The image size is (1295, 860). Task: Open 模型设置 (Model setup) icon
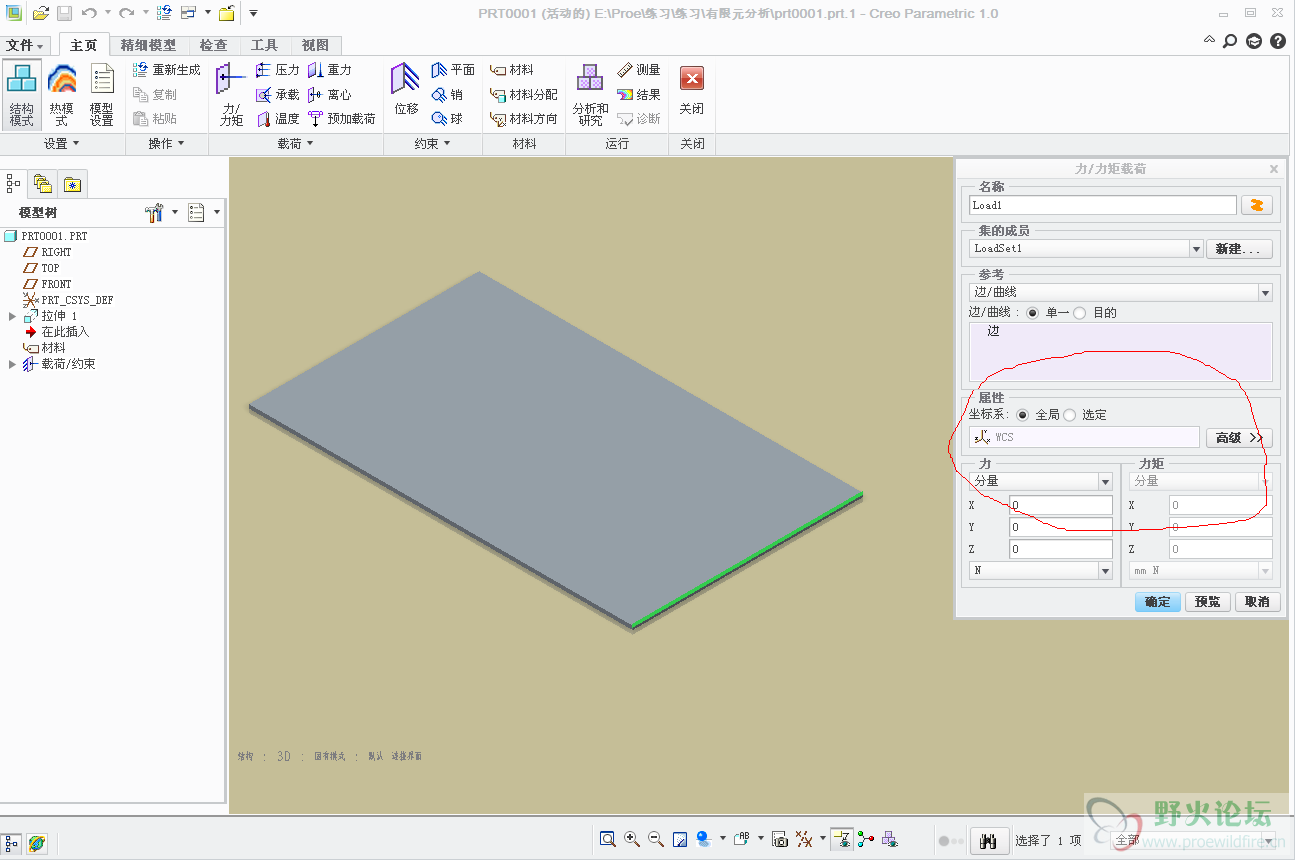102,94
